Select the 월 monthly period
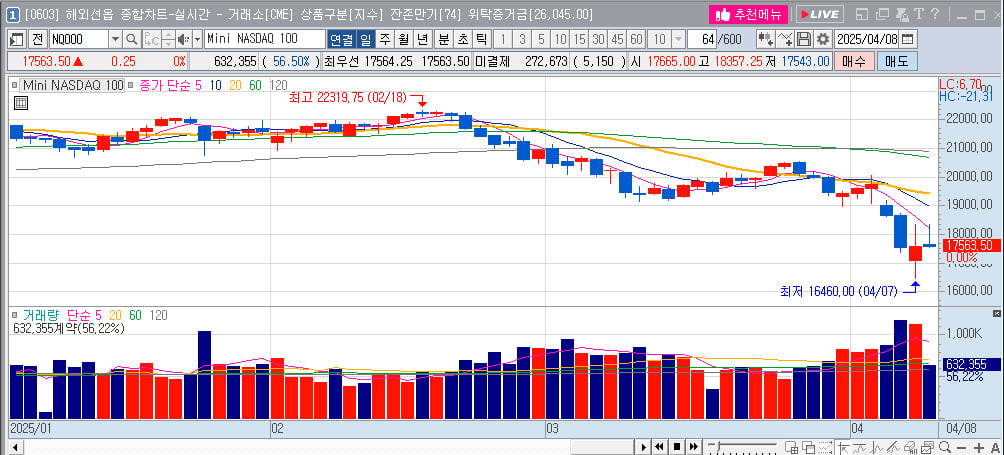 pos(403,39)
